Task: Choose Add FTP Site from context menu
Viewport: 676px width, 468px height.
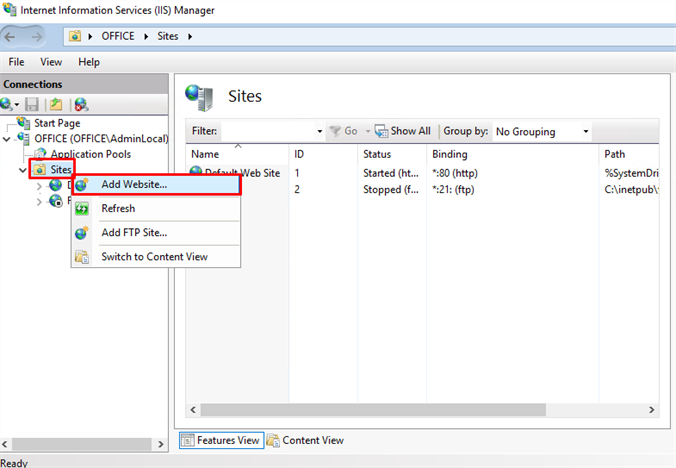Action: tap(156, 233)
